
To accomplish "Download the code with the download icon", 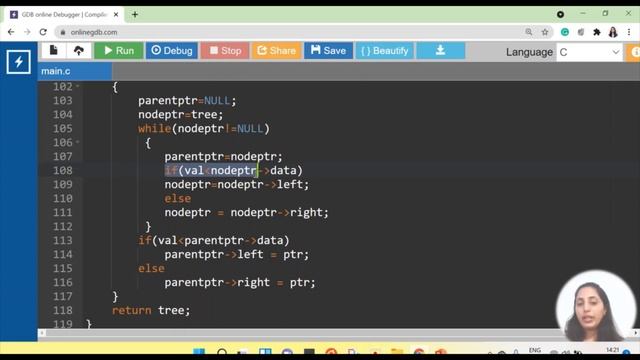I will pos(440,51).
